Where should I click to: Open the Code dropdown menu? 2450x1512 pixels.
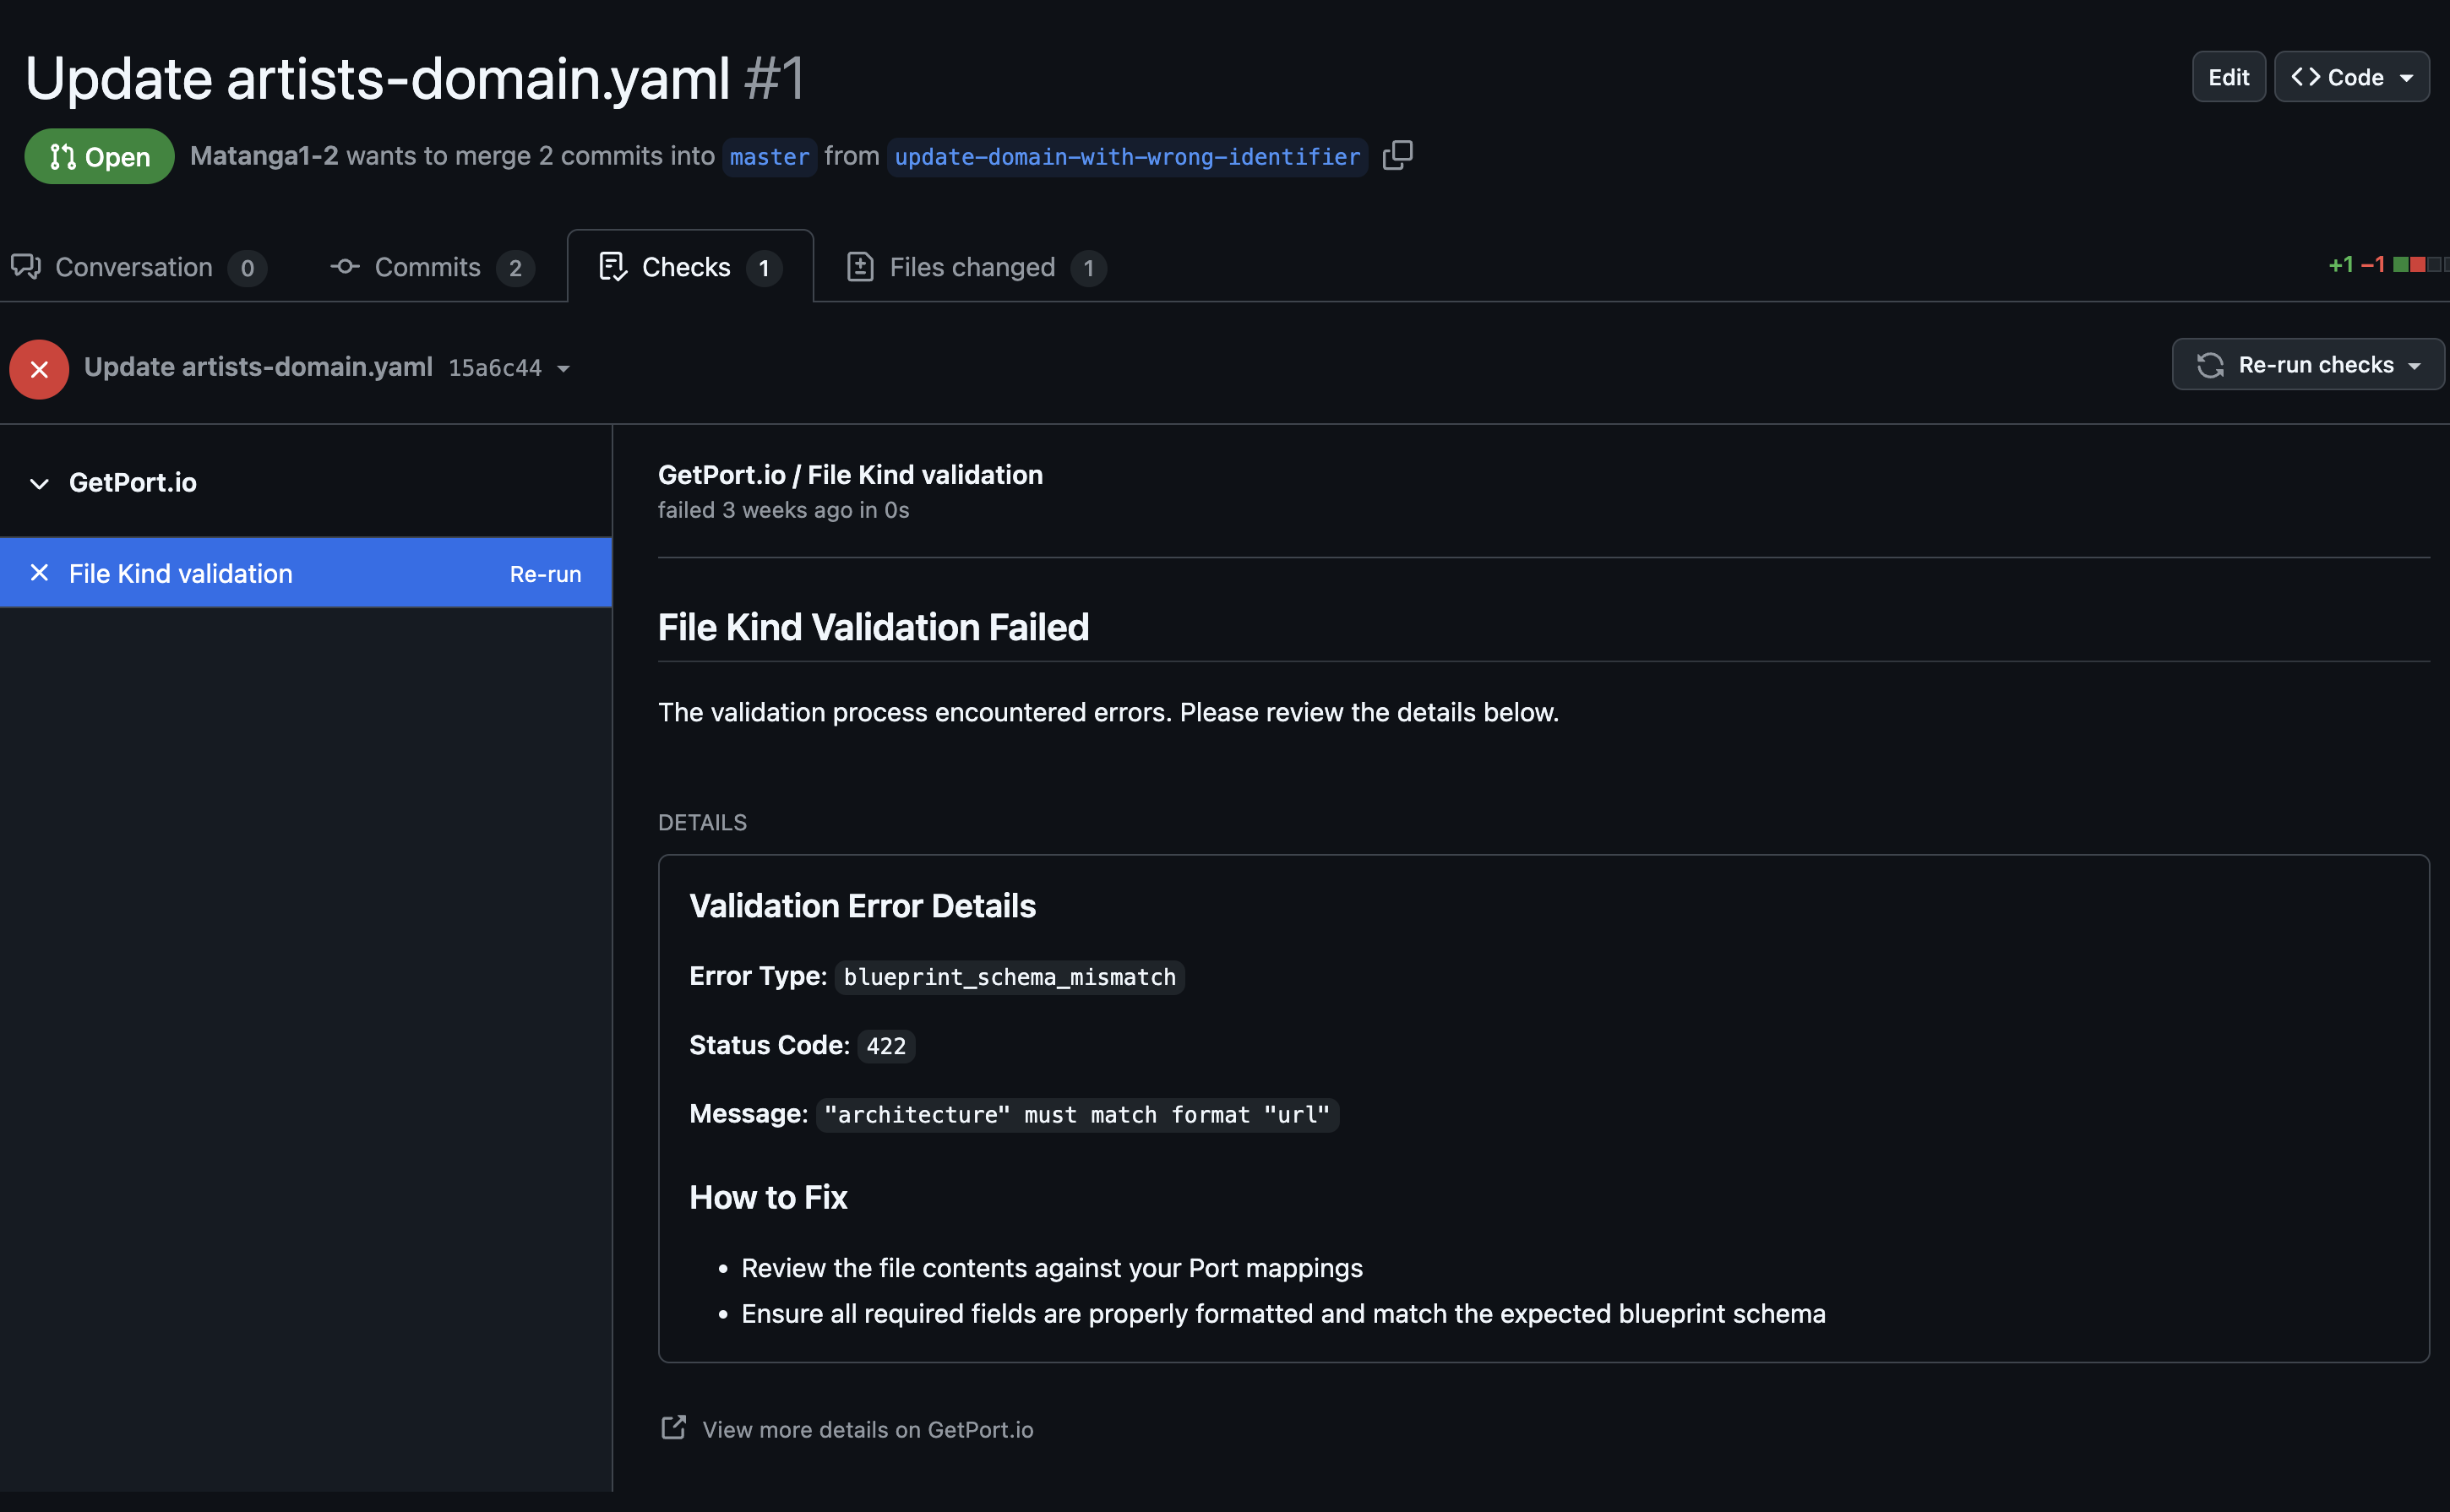click(x=2351, y=77)
